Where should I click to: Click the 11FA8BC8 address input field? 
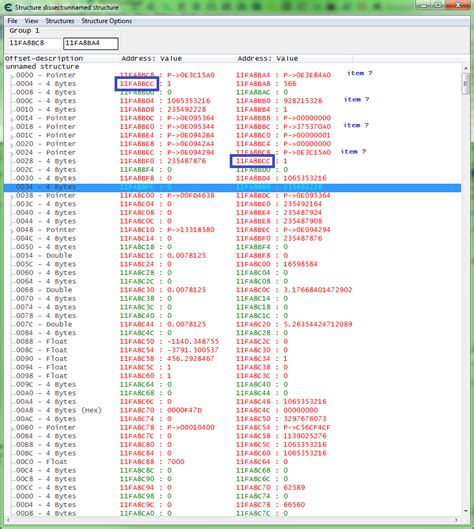(35, 43)
